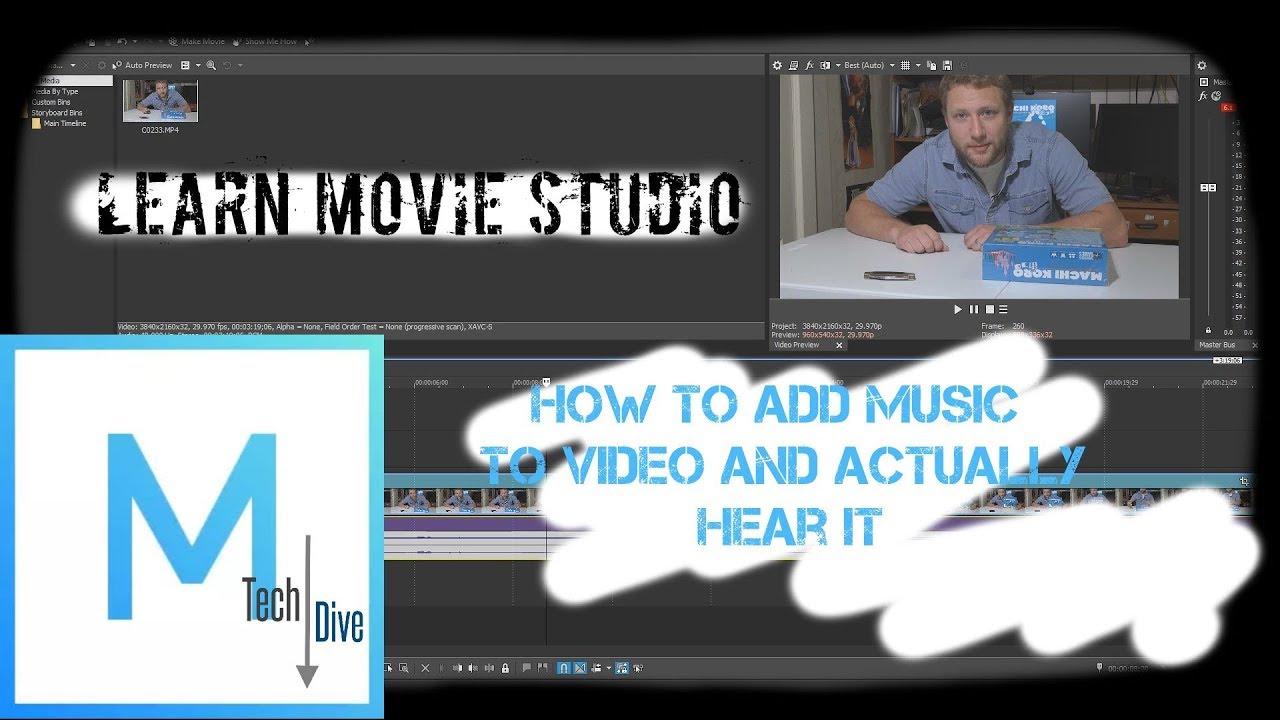Click Show Me How button

[264, 42]
